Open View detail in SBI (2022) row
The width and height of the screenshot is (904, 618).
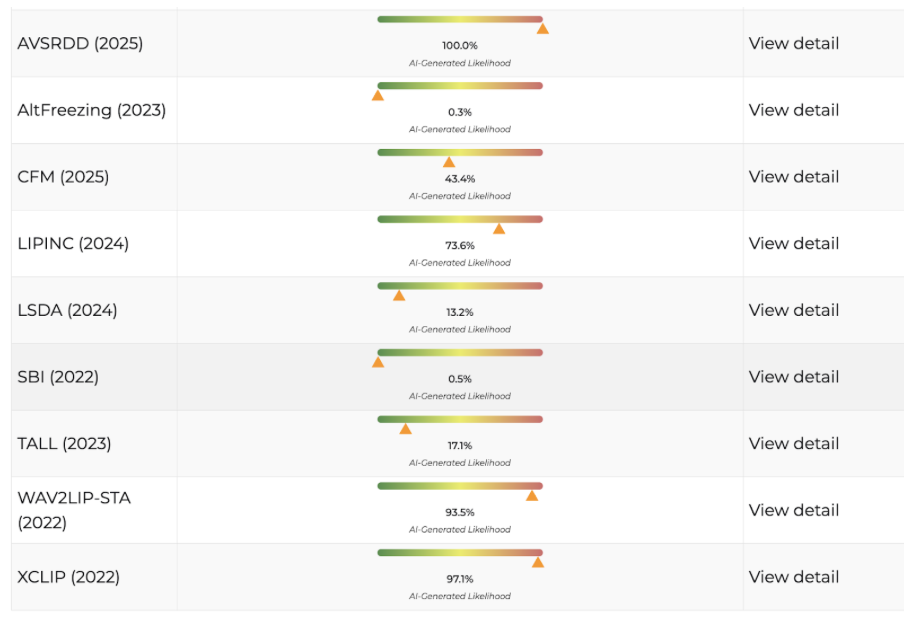pos(793,377)
